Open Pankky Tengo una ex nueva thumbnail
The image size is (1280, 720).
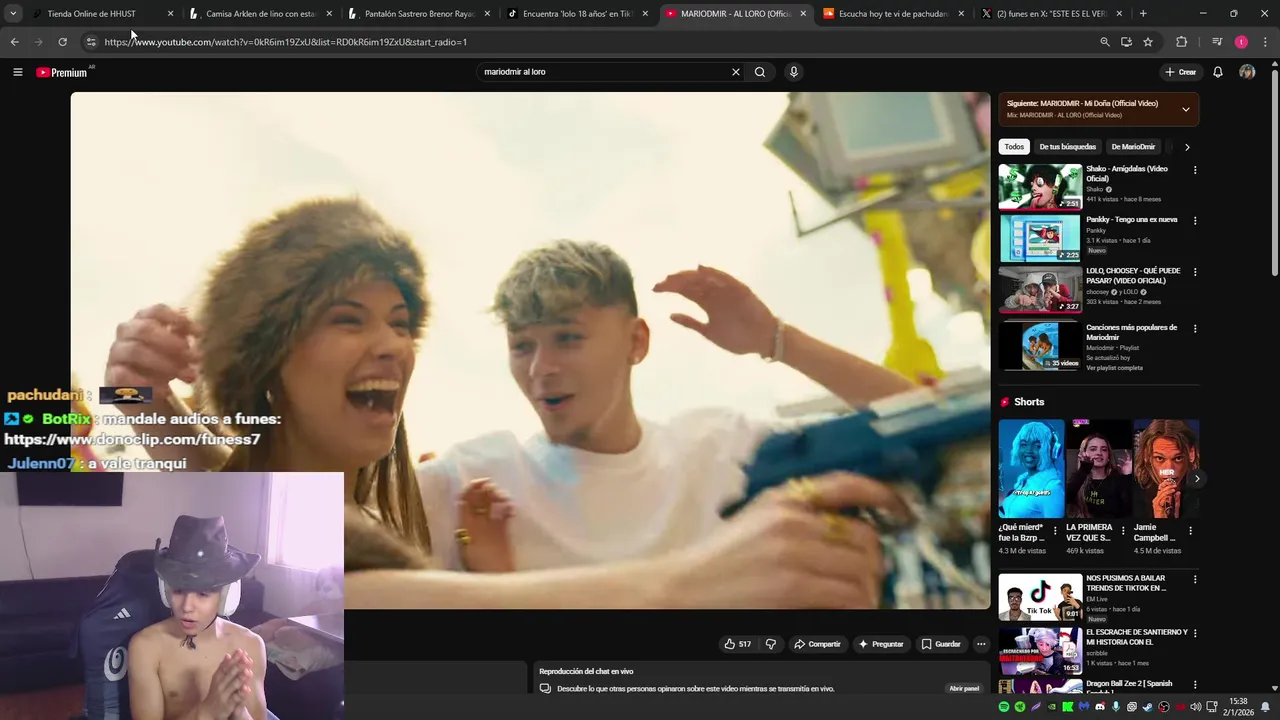coord(1040,238)
